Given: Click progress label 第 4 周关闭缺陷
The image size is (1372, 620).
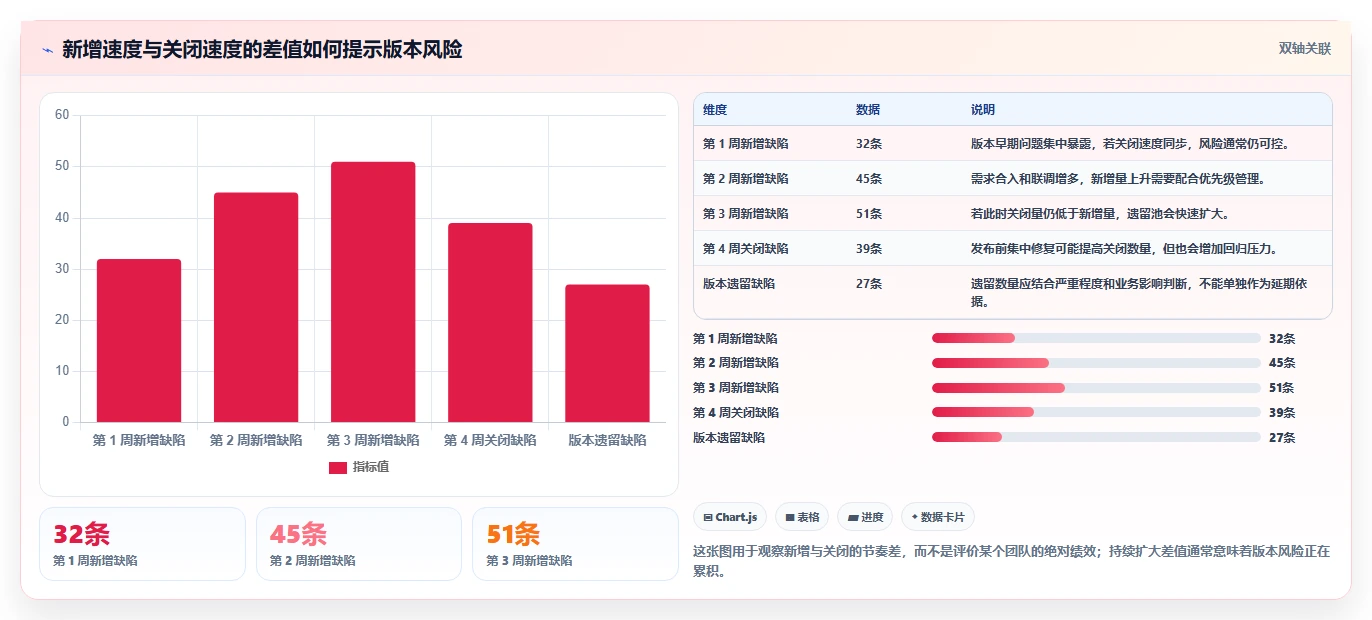Looking at the screenshot, I should click(x=736, y=413).
